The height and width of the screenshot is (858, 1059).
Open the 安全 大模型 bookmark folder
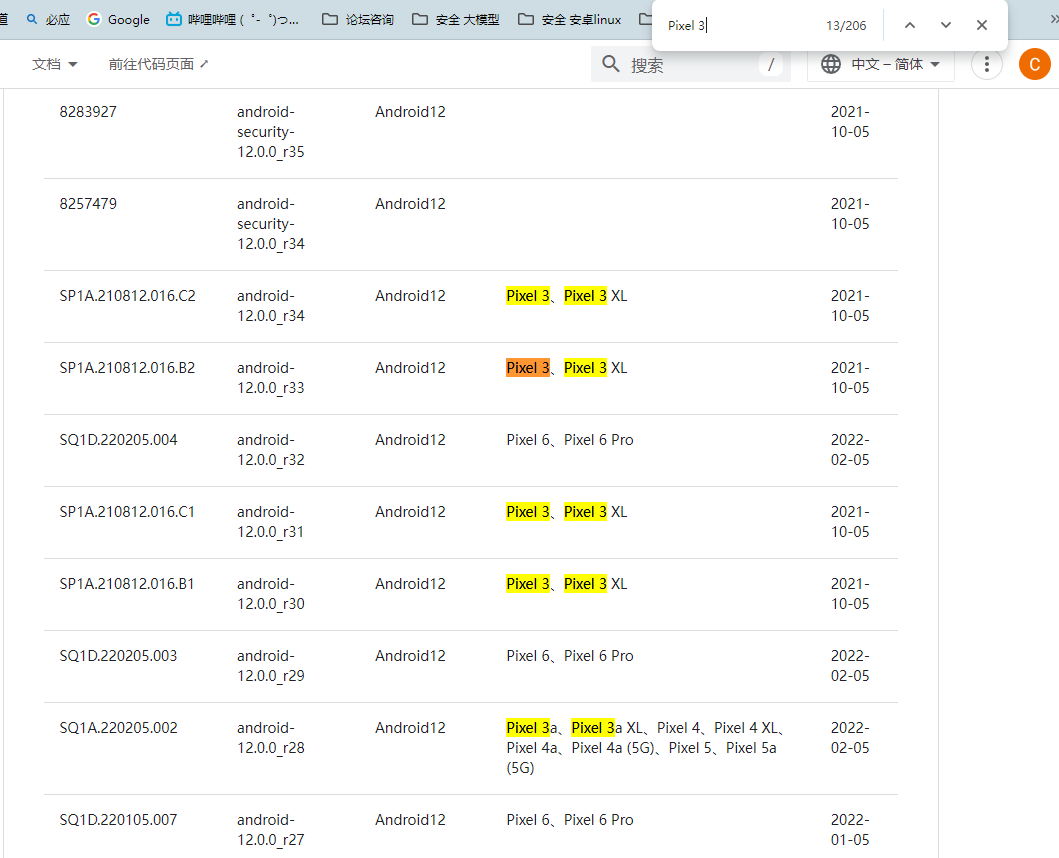click(x=455, y=19)
